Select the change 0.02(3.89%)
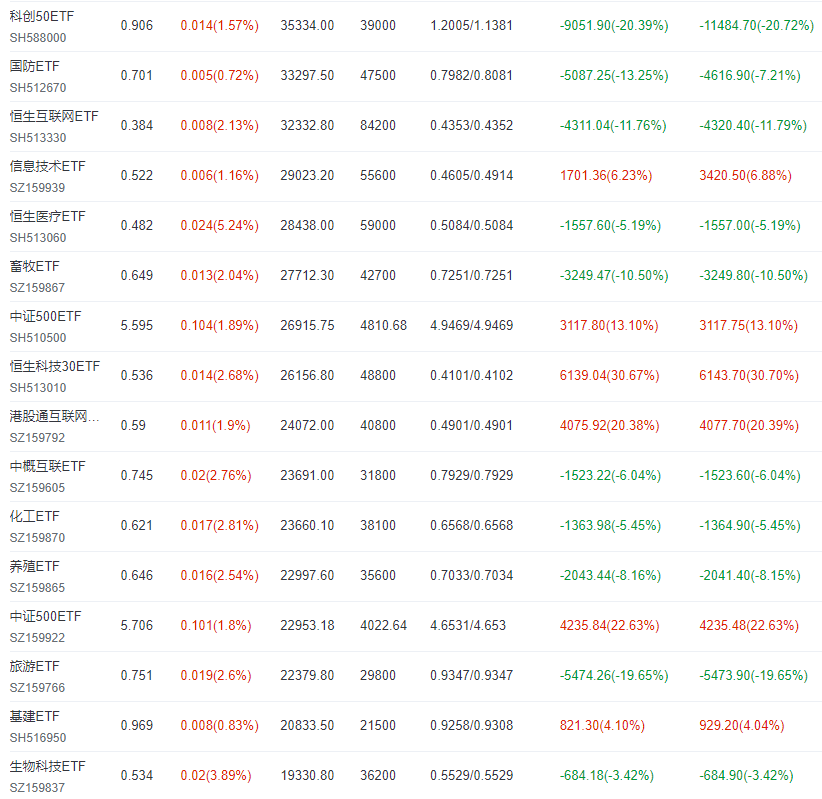The width and height of the screenshot is (822, 799). click(216, 775)
